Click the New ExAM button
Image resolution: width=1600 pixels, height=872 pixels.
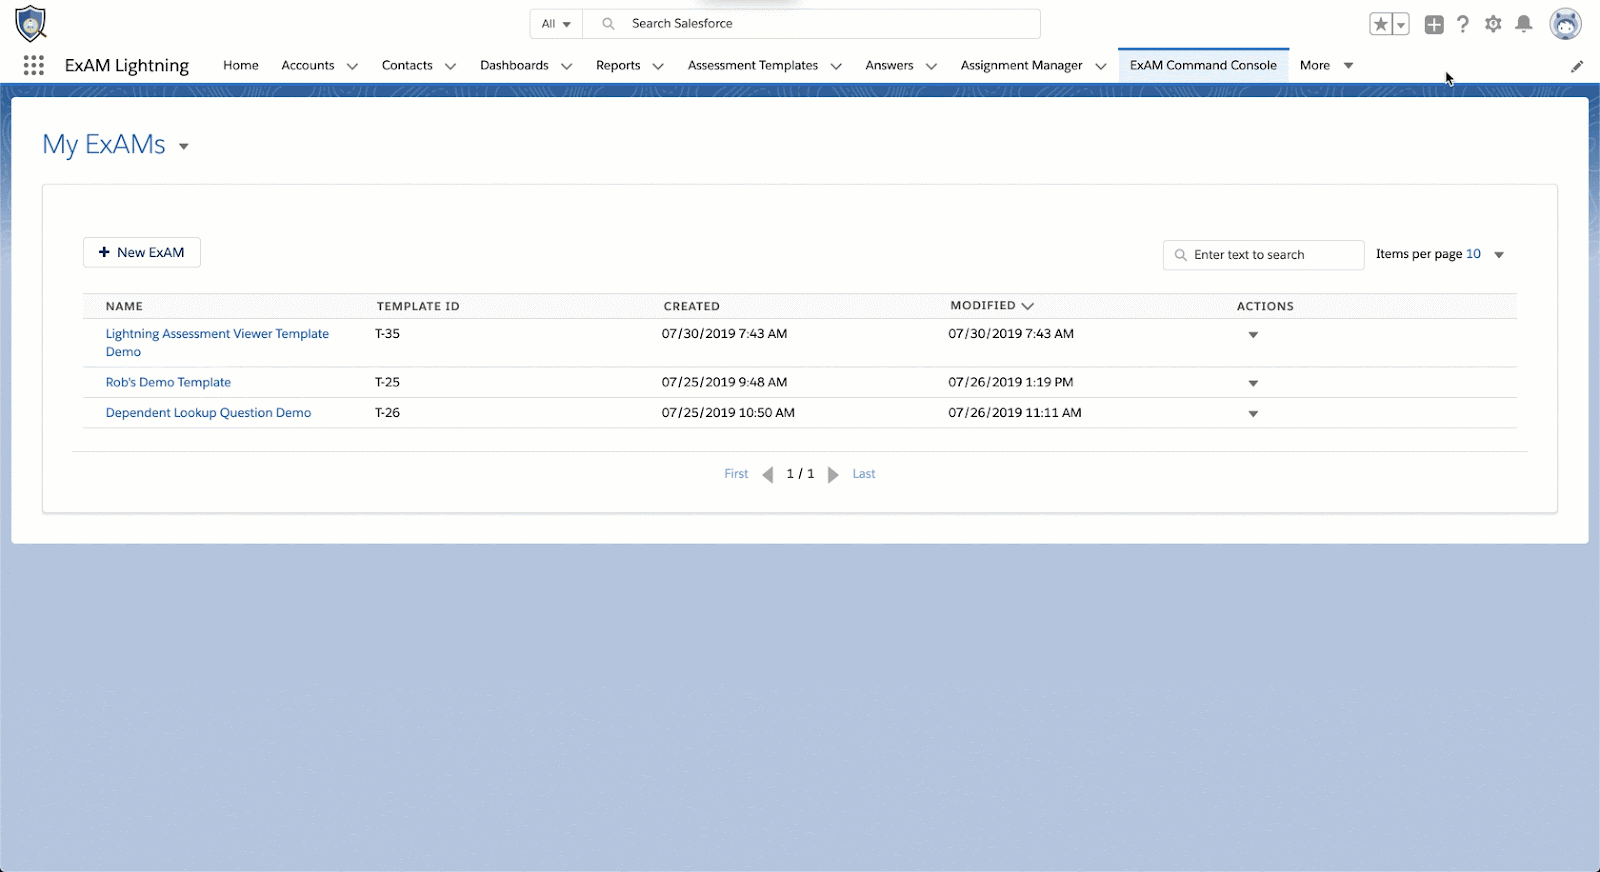[x=142, y=253]
